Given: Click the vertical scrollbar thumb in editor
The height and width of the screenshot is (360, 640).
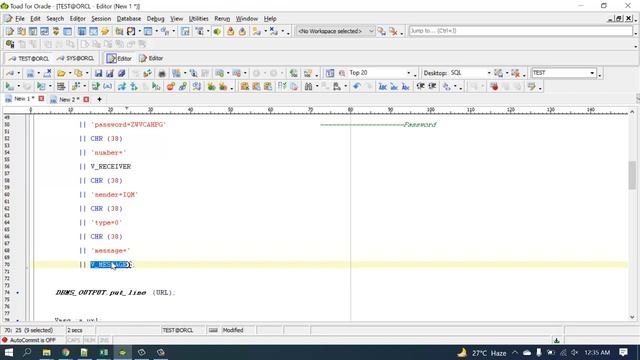Looking at the screenshot, I should 632,176.
